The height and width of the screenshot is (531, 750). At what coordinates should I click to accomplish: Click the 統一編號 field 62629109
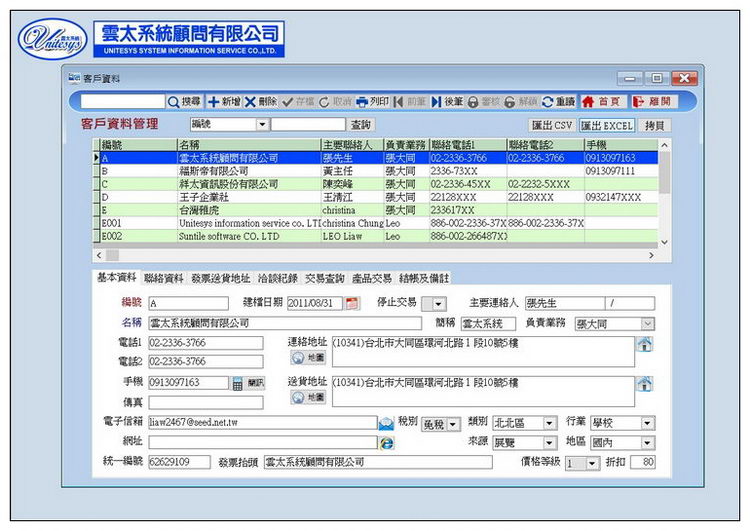(x=179, y=462)
